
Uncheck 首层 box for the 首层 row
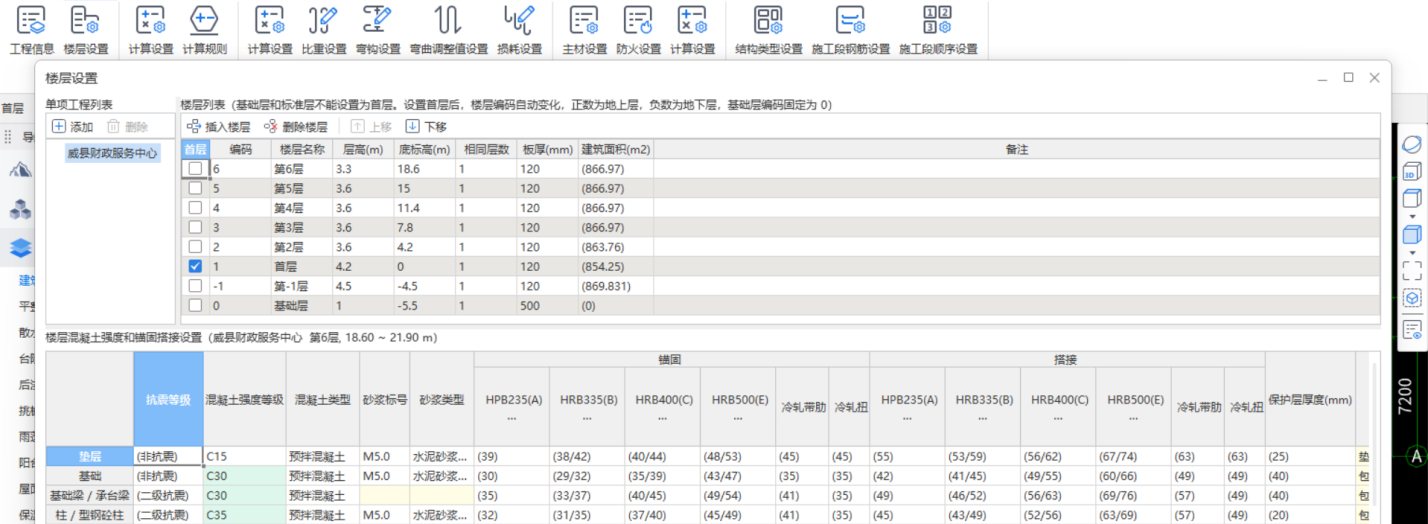point(195,266)
